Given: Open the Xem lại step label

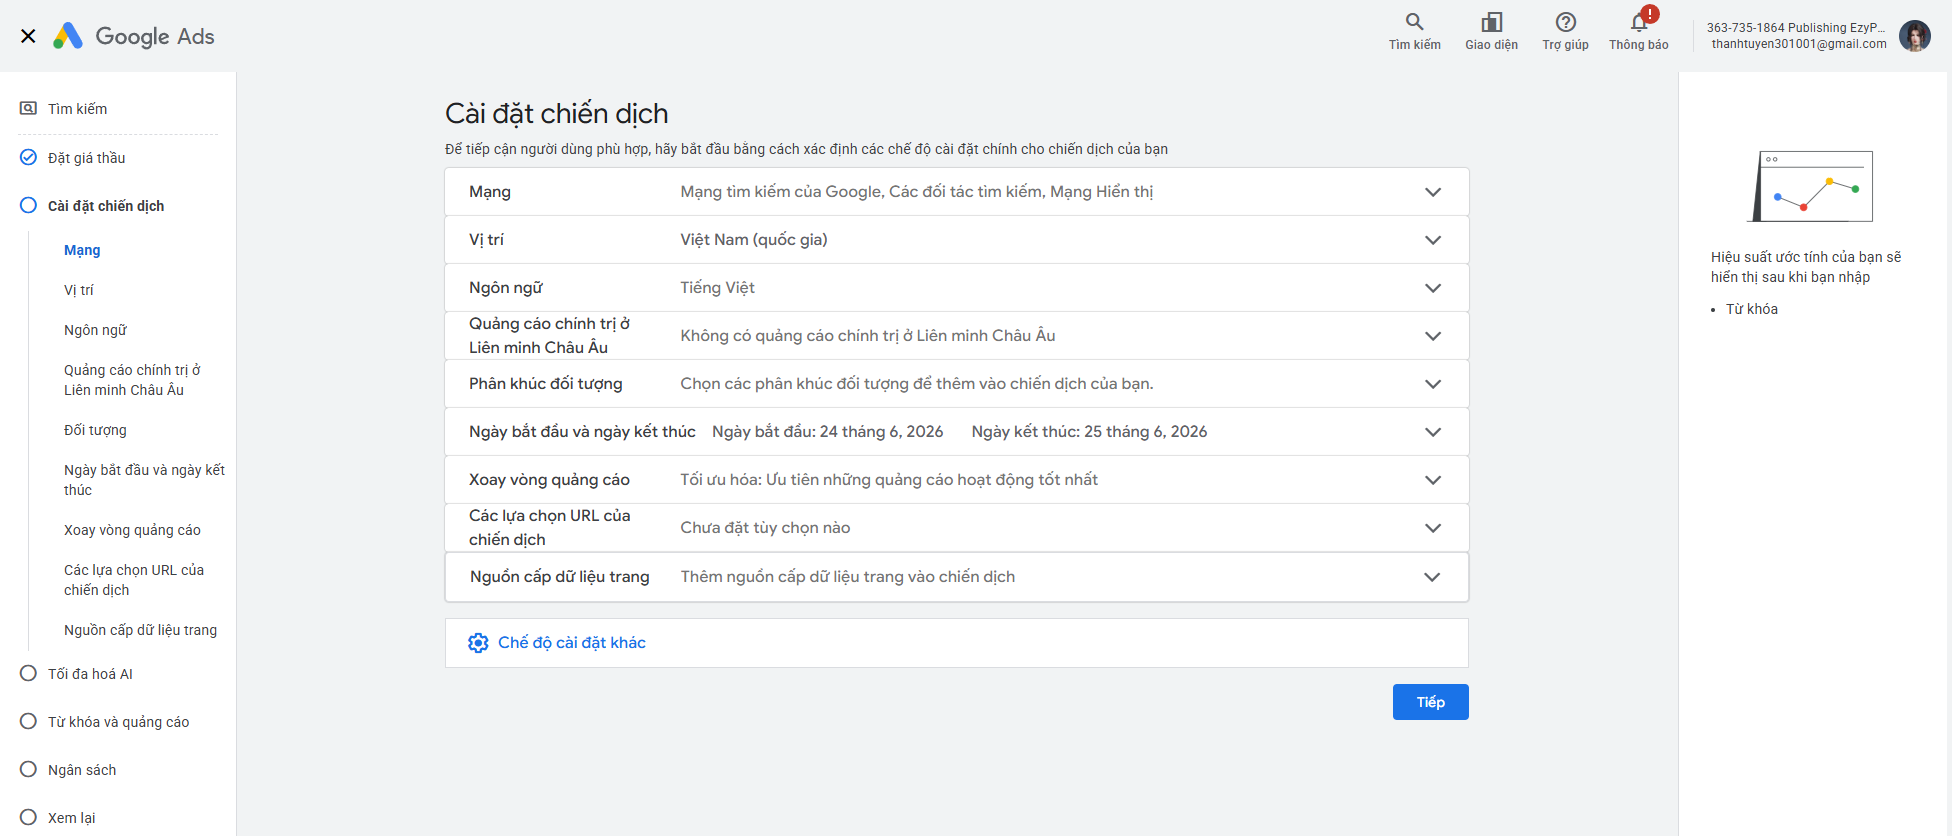Looking at the screenshot, I should [x=72, y=818].
